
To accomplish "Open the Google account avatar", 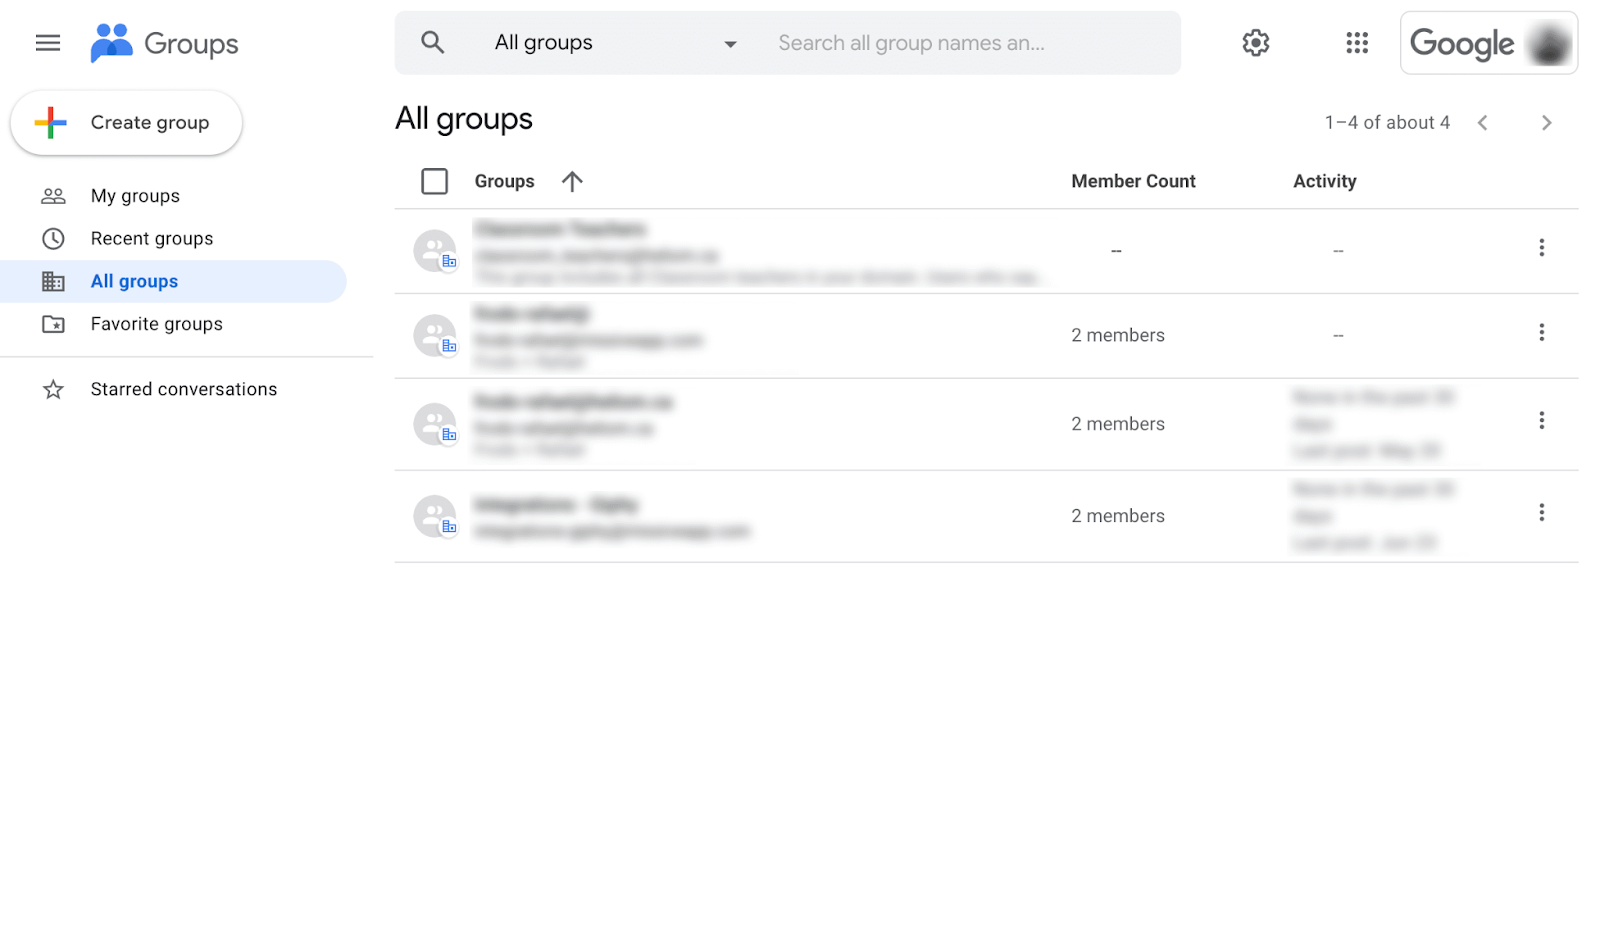I will click(1549, 44).
